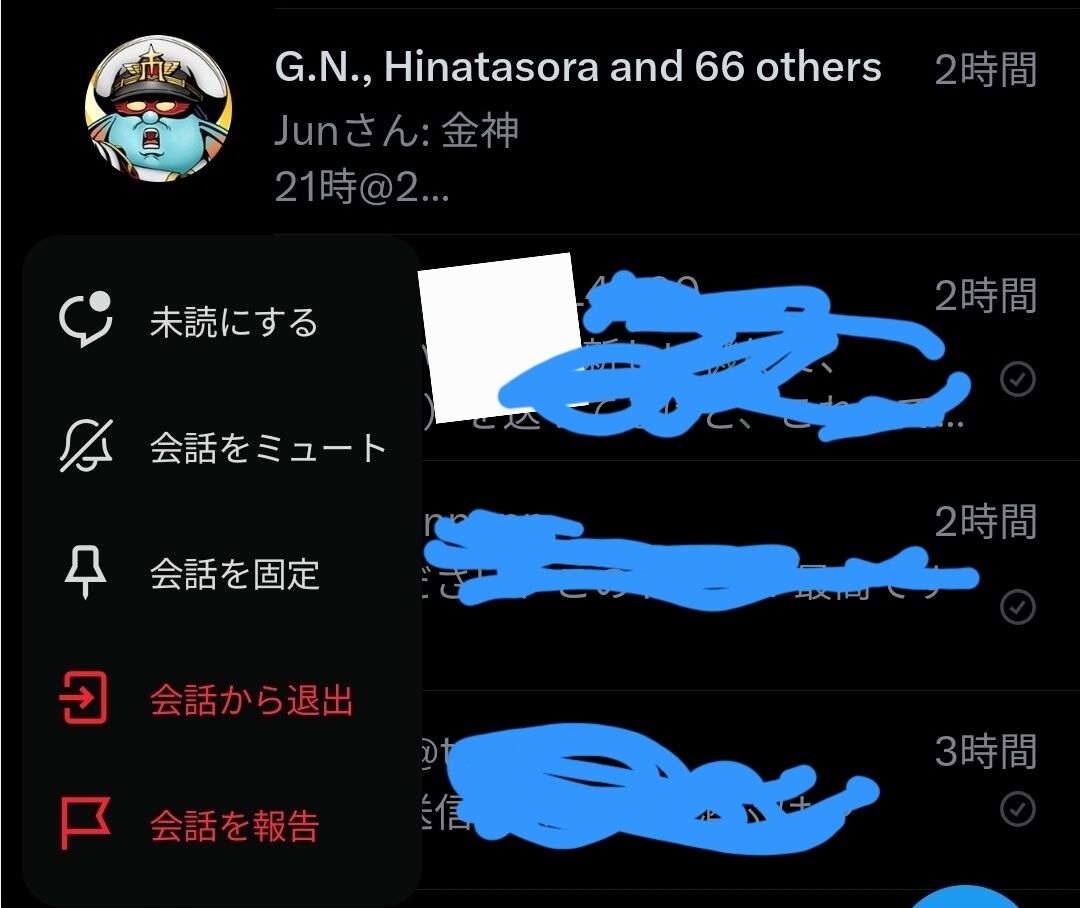Click the first conversation's 2時間 timestamp
This screenshot has height=908, width=1080.
pos(986,70)
